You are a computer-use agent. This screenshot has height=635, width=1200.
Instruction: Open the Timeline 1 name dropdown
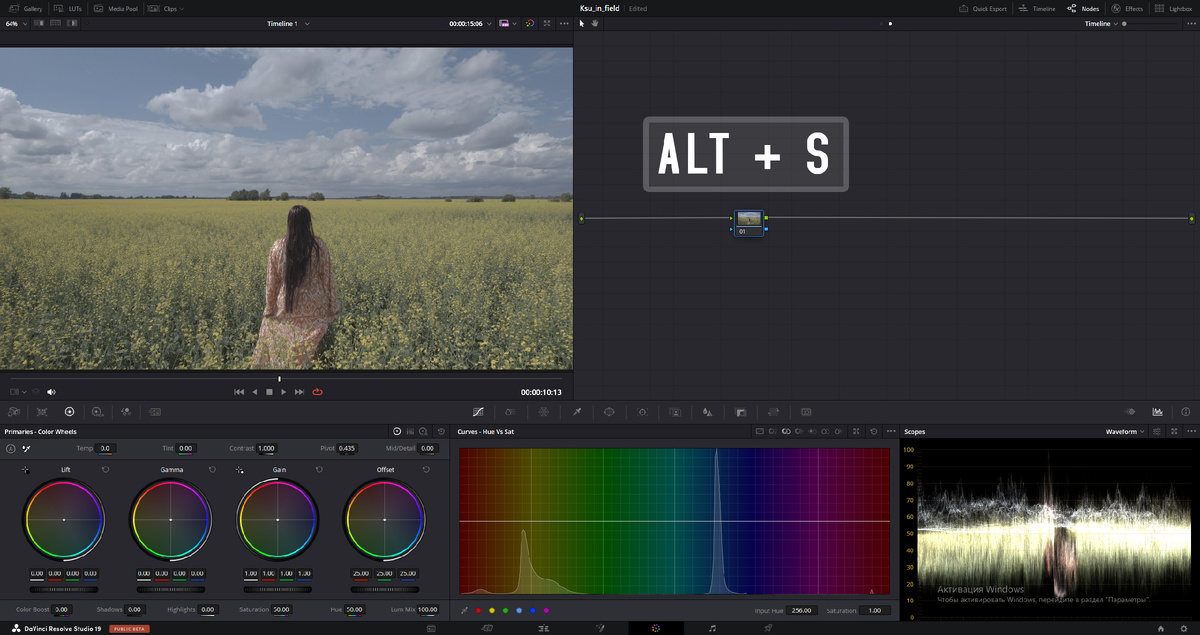point(288,23)
